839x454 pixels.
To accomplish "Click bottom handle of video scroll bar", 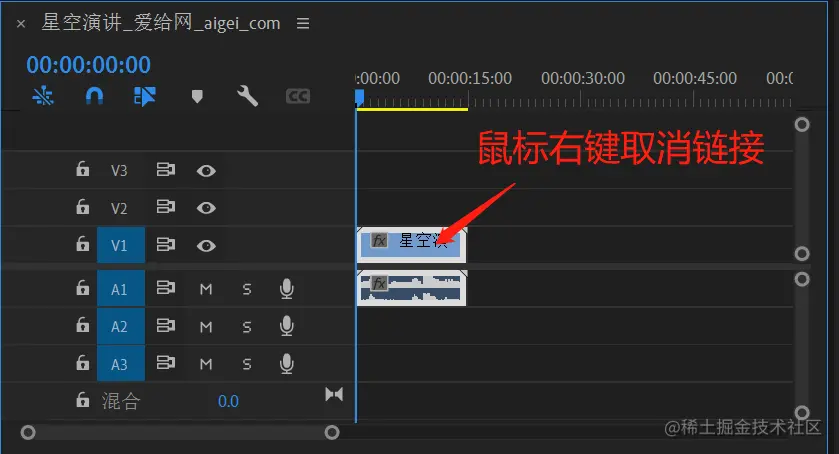I will (x=802, y=253).
